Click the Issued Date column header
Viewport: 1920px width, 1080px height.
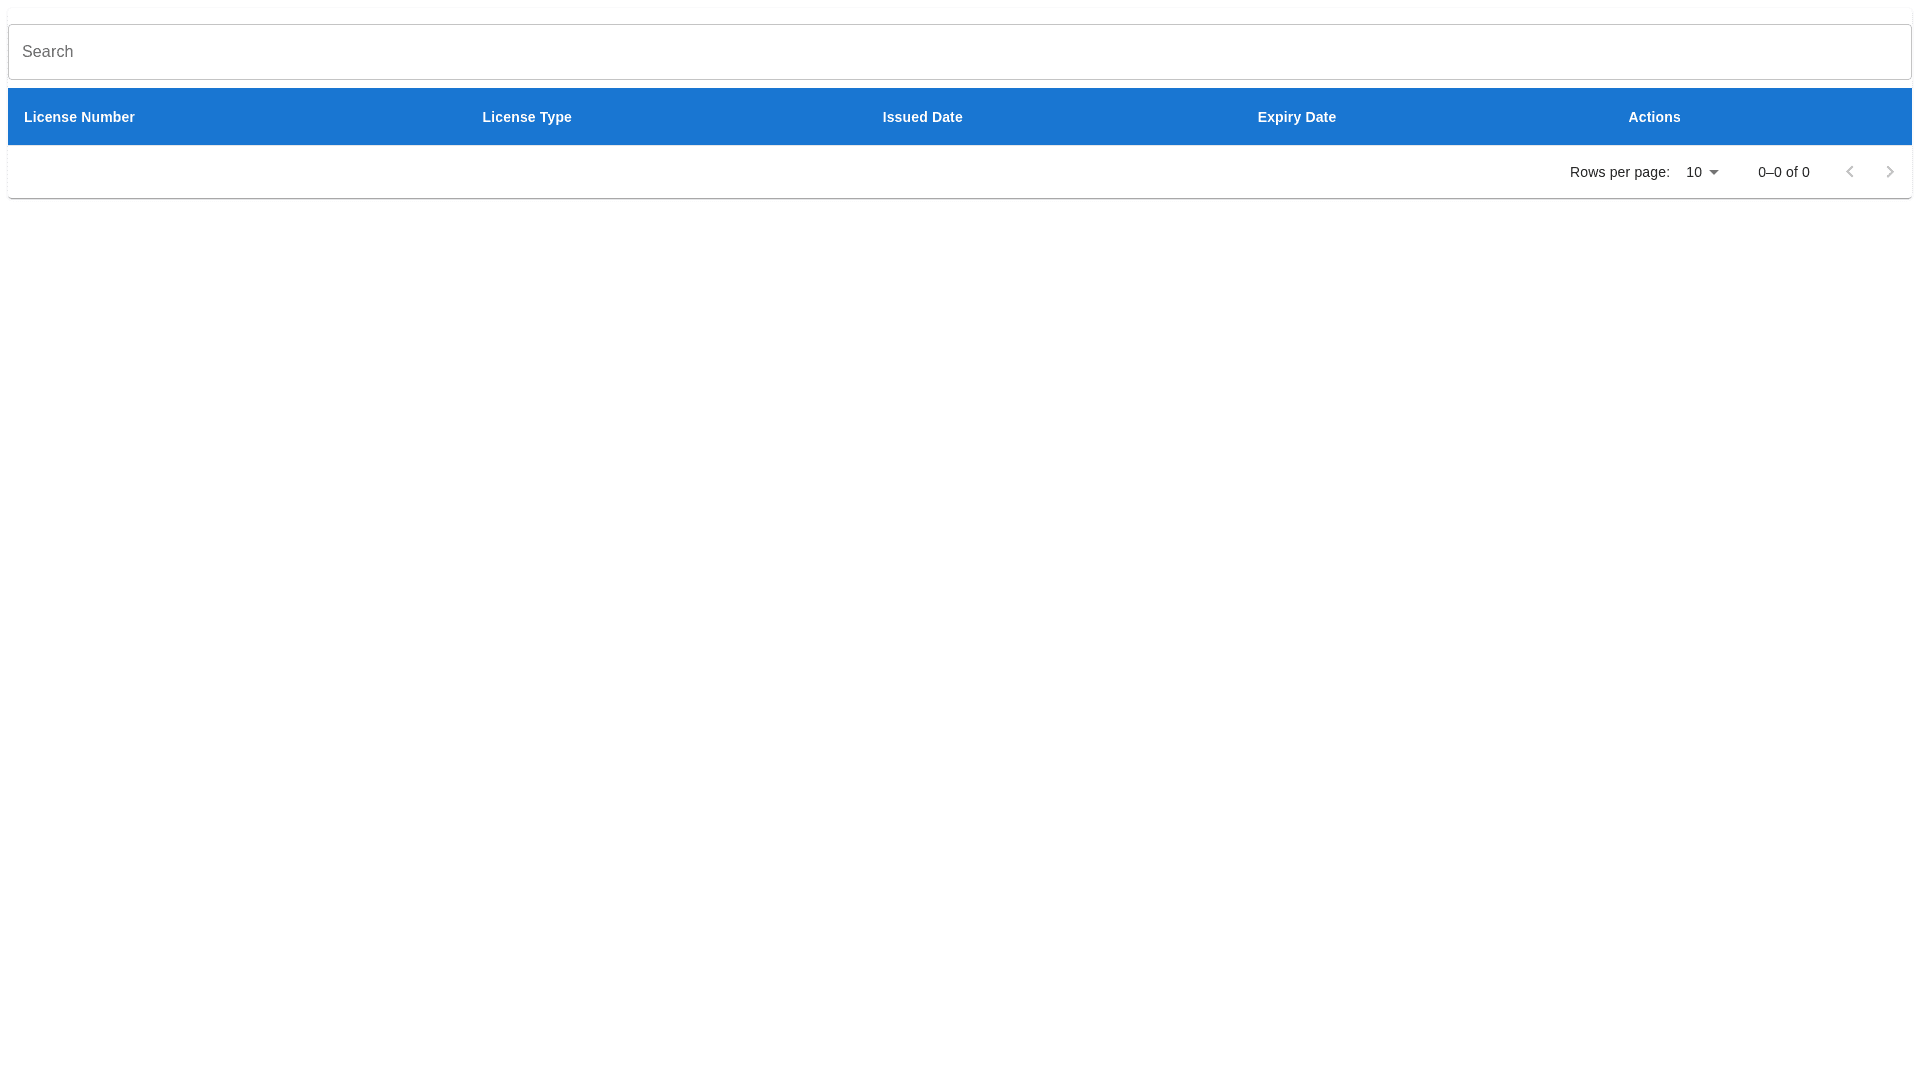click(x=922, y=117)
